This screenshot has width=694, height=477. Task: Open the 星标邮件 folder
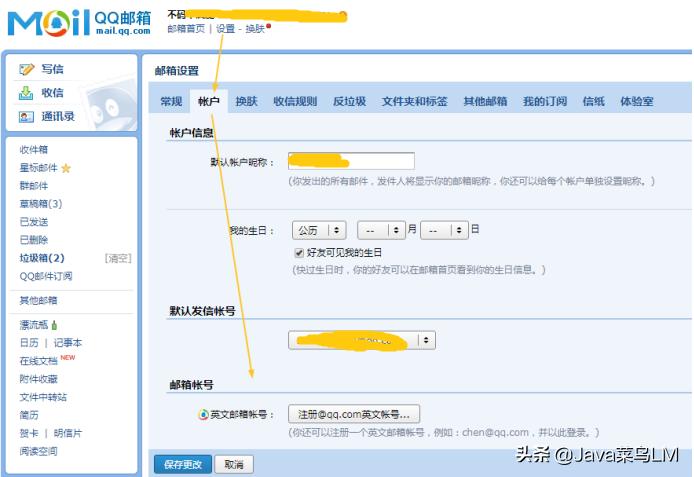(x=39, y=168)
